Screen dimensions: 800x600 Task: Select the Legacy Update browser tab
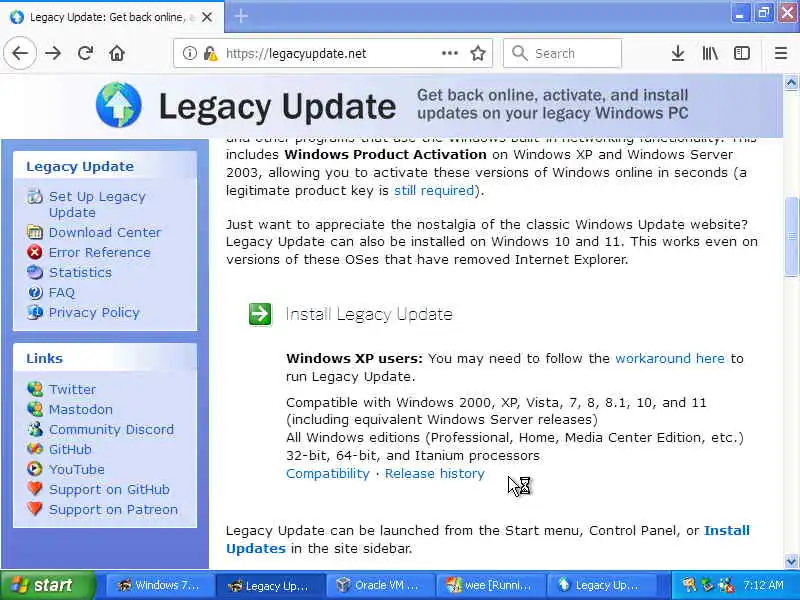click(x=112, y=17)
